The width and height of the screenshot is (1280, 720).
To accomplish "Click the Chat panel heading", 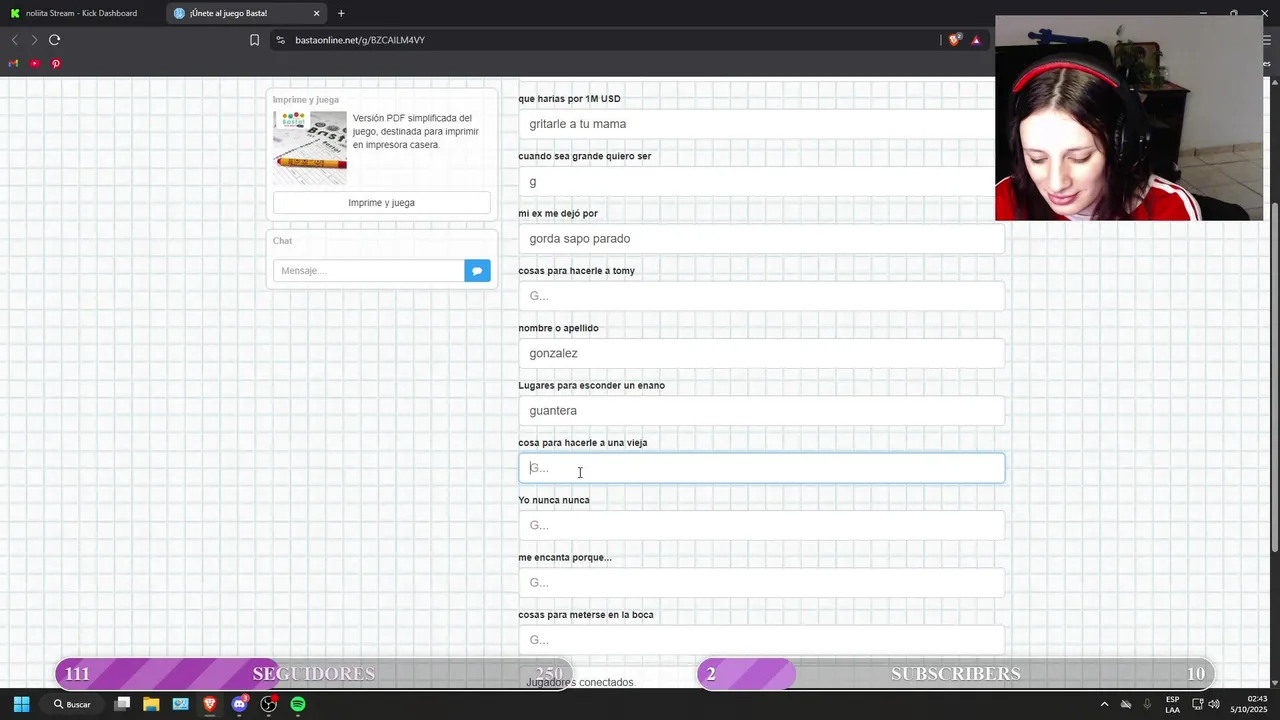I will click(283, 241).
